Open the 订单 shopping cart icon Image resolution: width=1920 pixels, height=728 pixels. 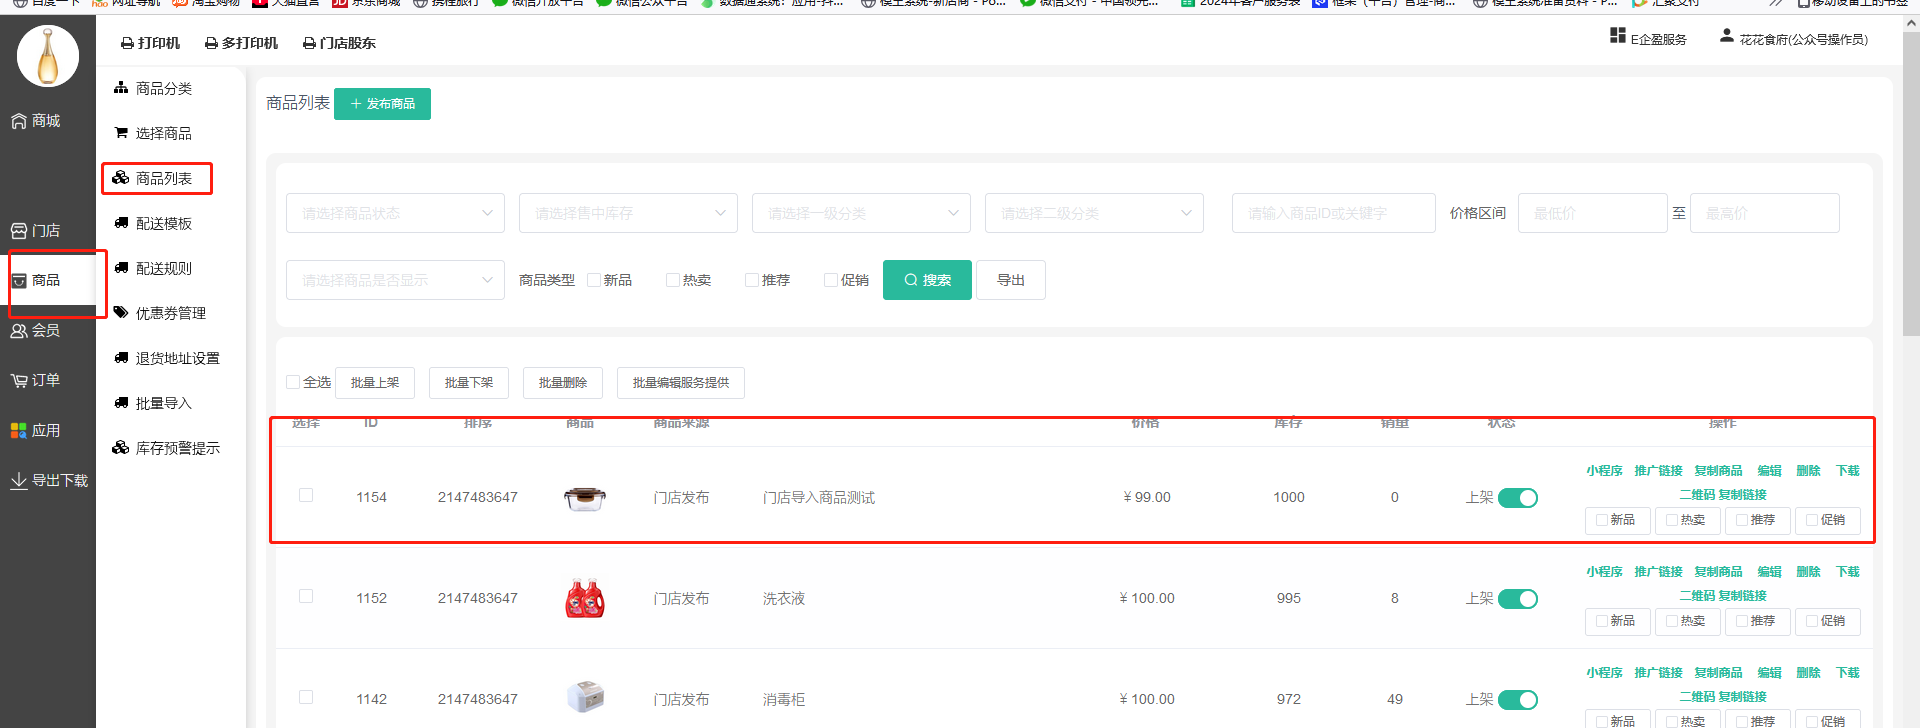19,381
